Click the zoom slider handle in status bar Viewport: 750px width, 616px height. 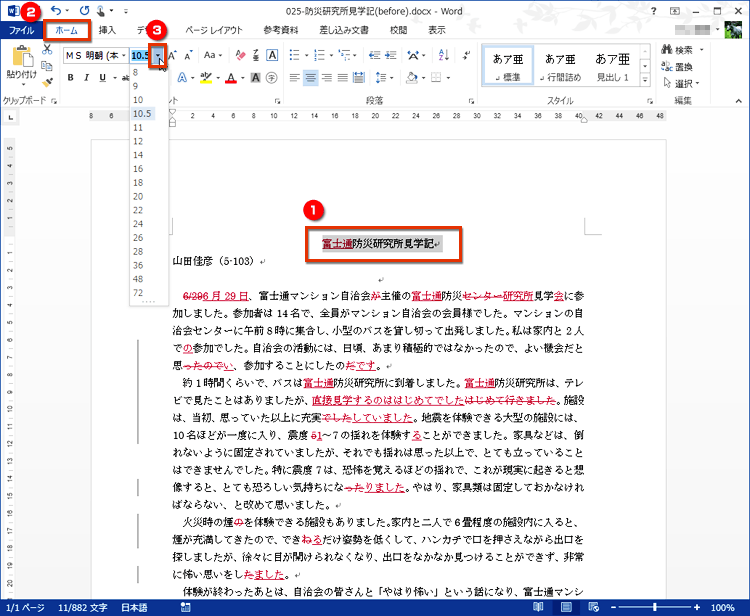654,607
